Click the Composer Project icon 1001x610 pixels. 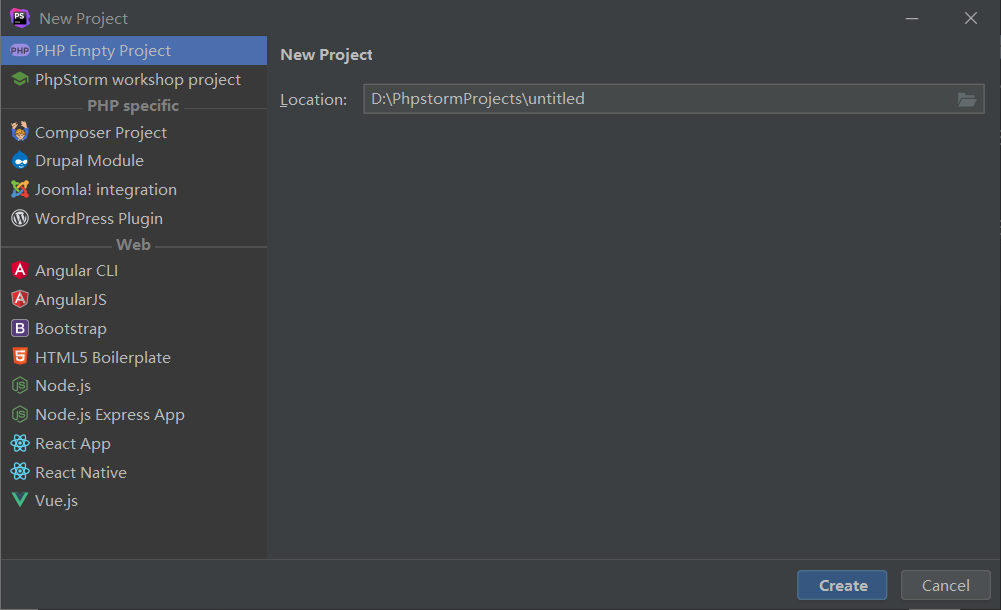tap(20, 132)
